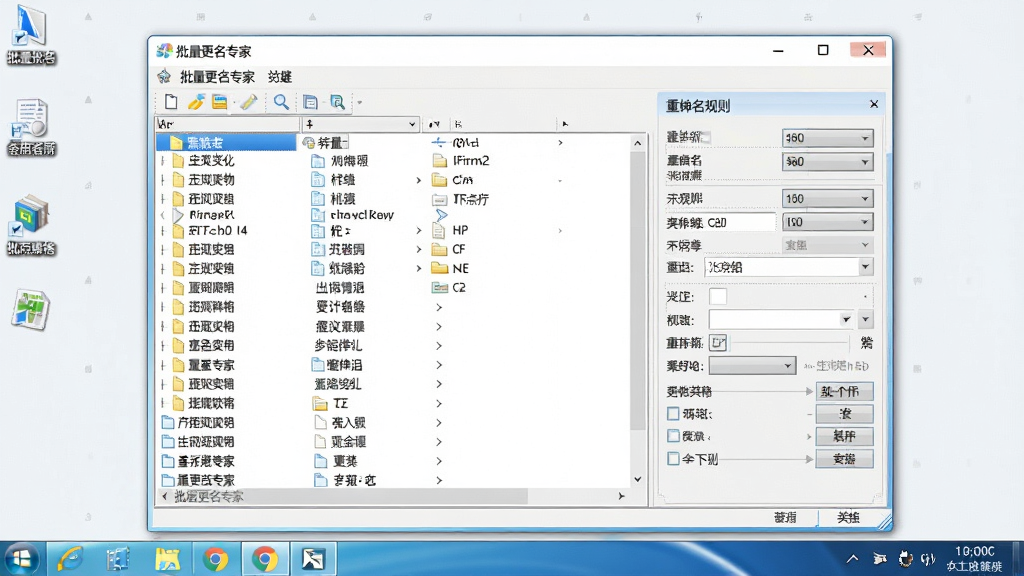This screenshot has height=576, width=1024.
Task: Tick the middle of the three checkboxes
Action: (x=673, y=436)
